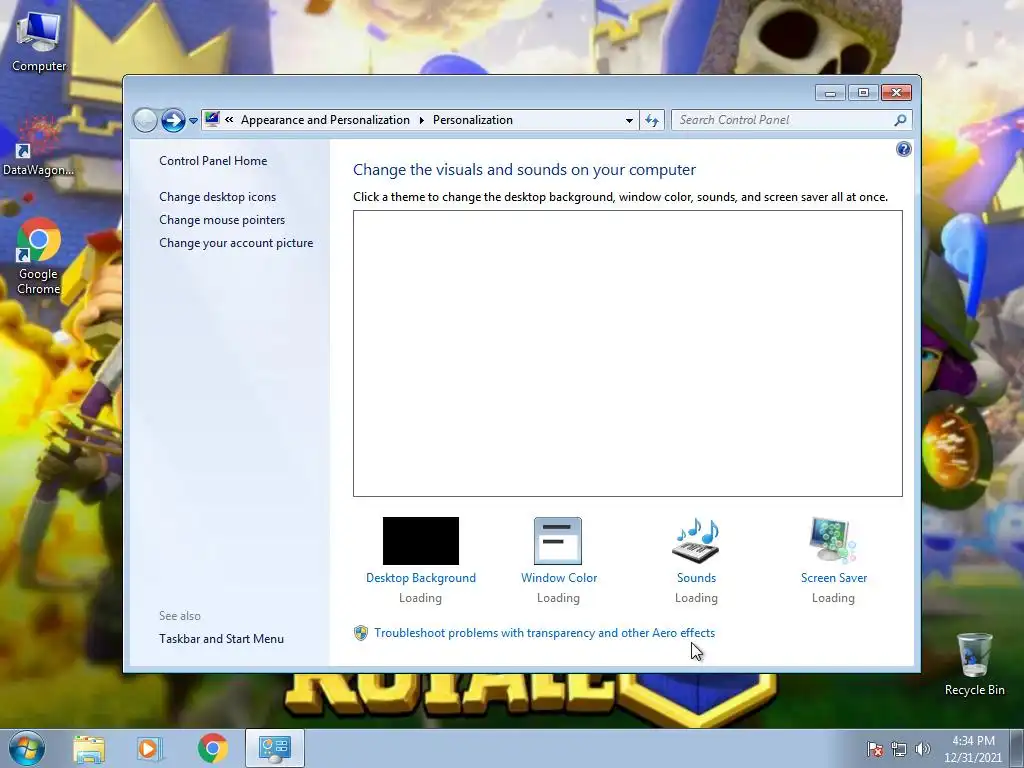Open Taskbar and Start Menu link
Image resolution: width=1024 pixels, height=768 pixels.
[x=221, y=639]
